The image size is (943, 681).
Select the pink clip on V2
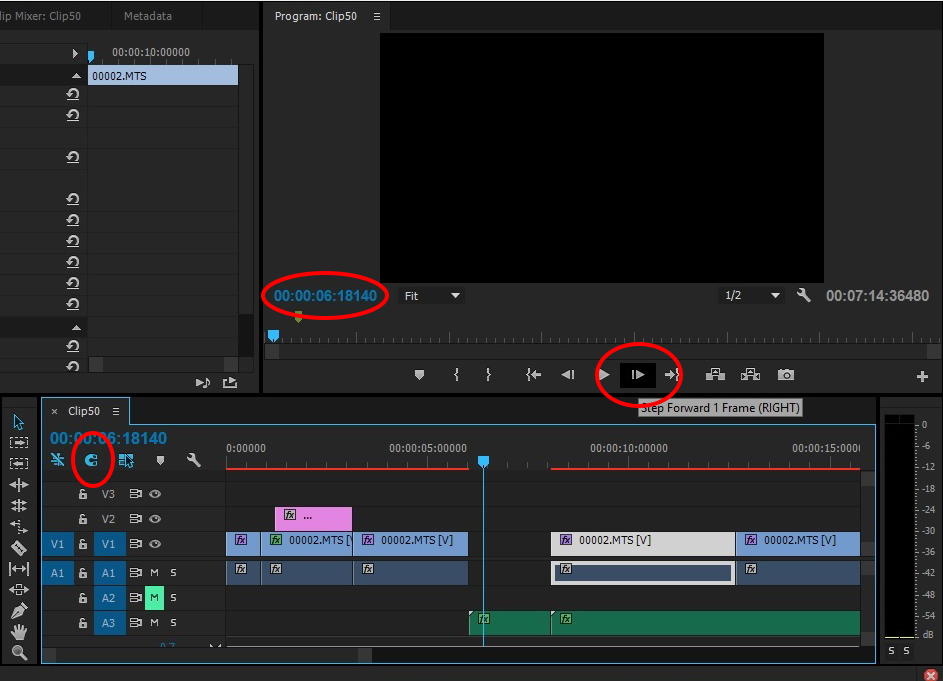point(314,518)
